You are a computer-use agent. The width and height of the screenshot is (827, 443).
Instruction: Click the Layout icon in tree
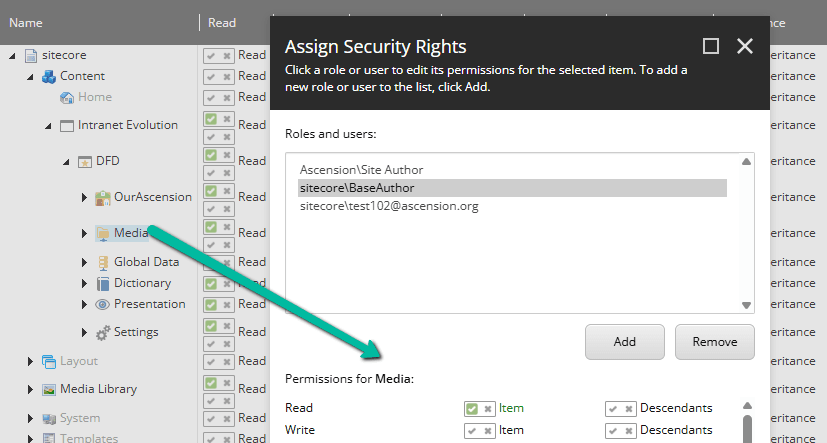[49, 362]
